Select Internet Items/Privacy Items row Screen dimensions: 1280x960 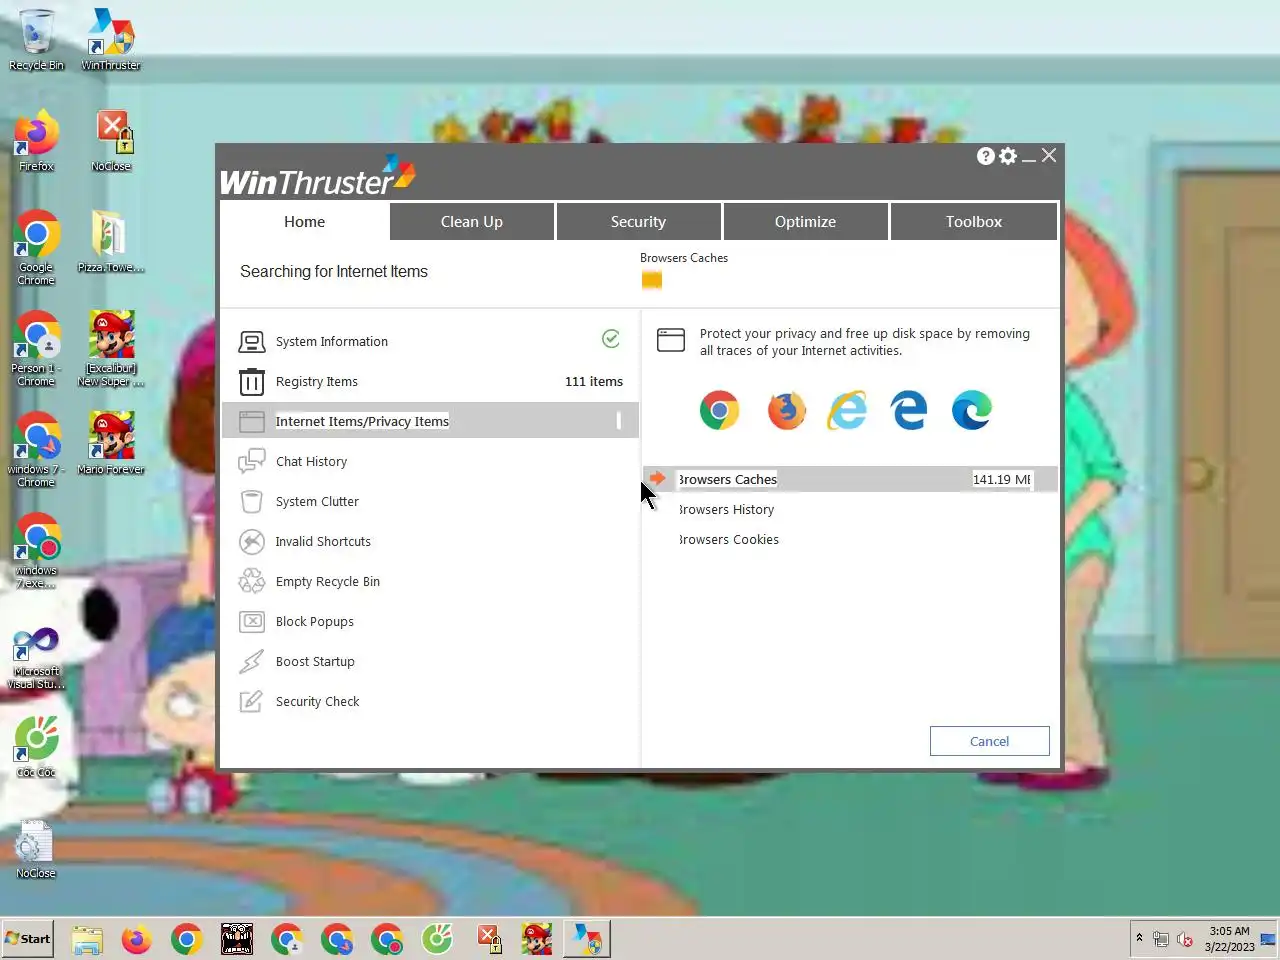coord(430,421)
